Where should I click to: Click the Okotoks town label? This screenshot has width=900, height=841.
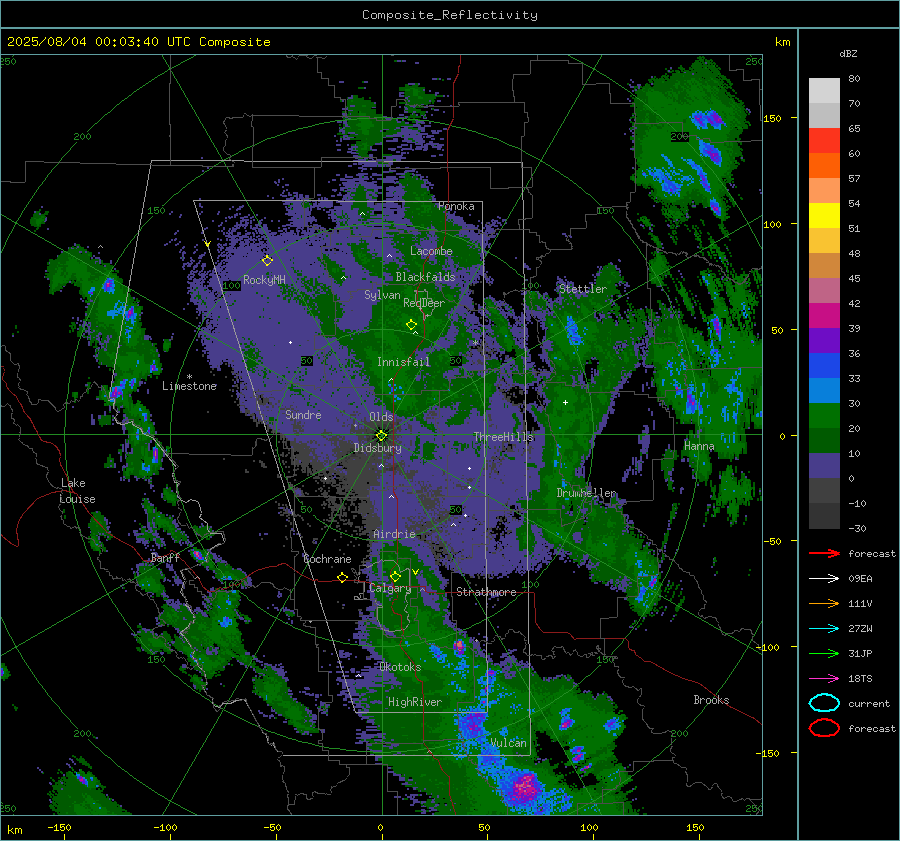coord(400,667)
